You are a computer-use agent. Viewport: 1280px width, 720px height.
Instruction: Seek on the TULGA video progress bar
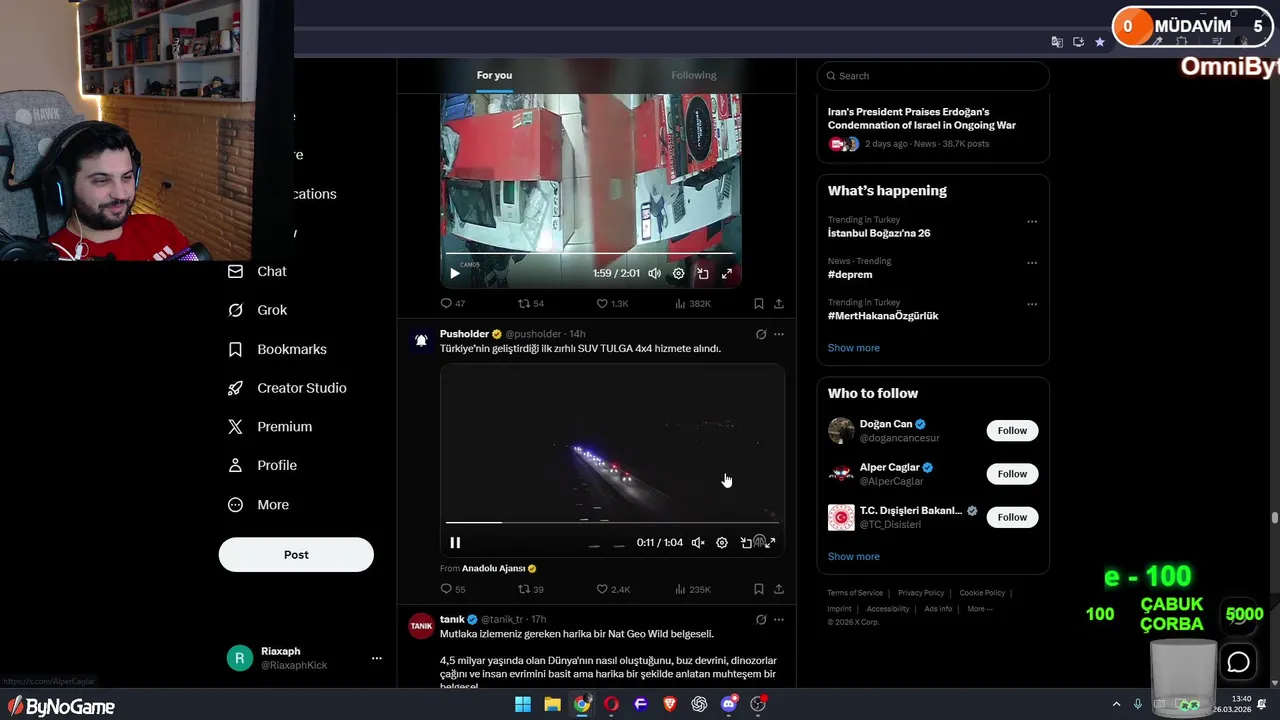click(x=612, y=522)
